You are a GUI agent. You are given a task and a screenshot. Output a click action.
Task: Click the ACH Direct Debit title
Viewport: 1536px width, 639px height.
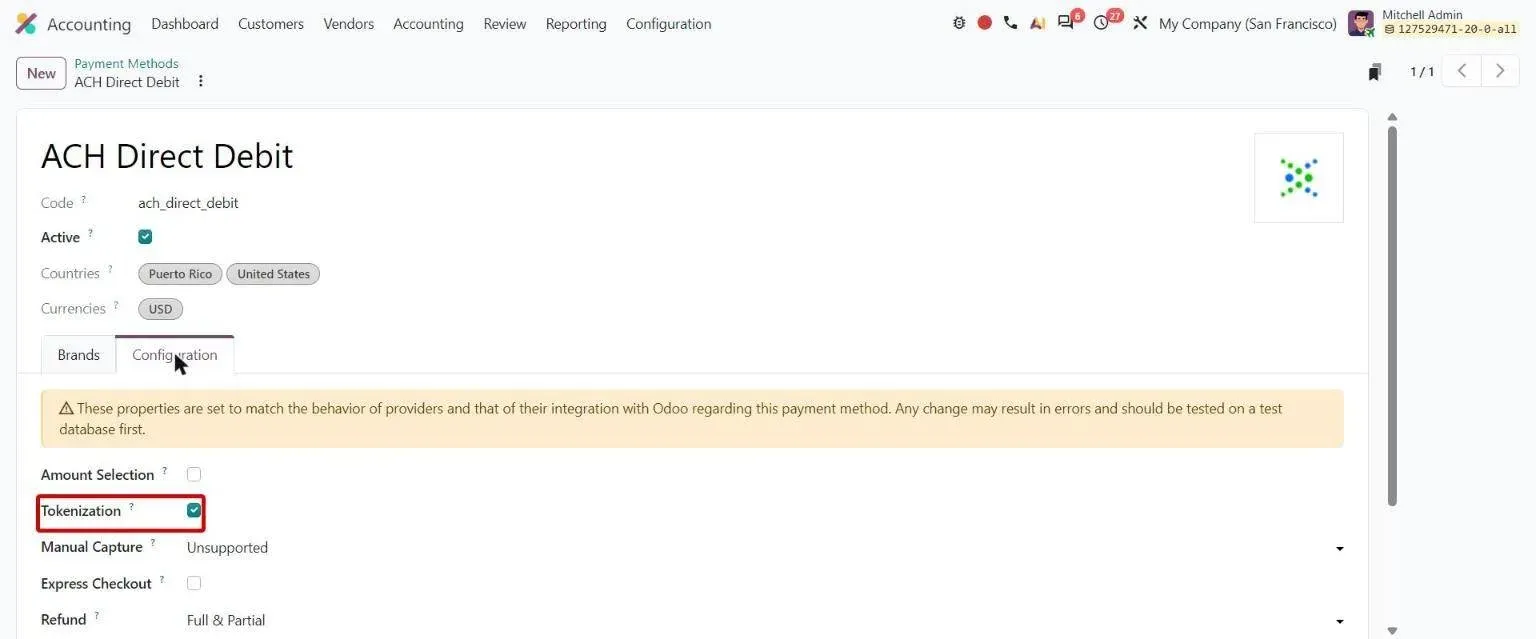click(x=167, y=156)
